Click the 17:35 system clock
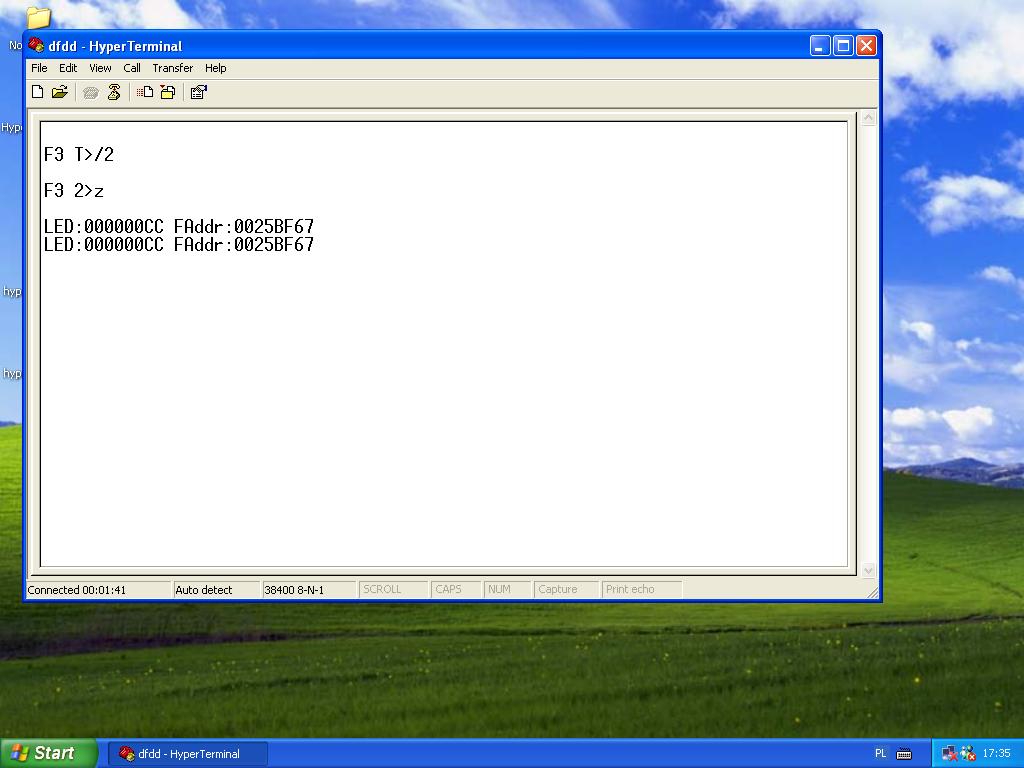 pos(997,754)
